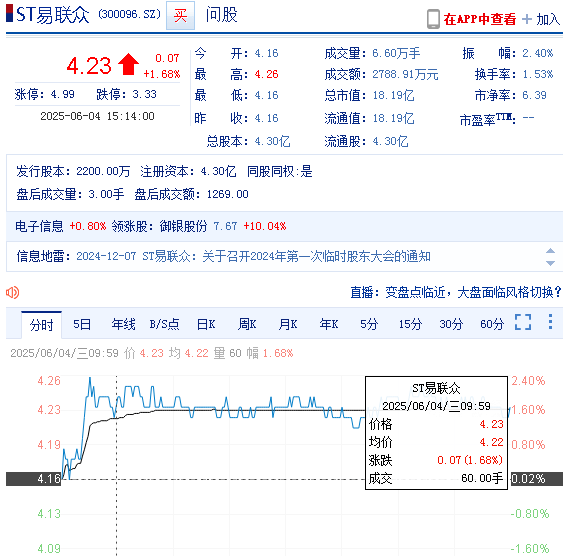The image size is (563, 556).
Task: Open the 年线 chart tab
Action: (x=123, y=324)
